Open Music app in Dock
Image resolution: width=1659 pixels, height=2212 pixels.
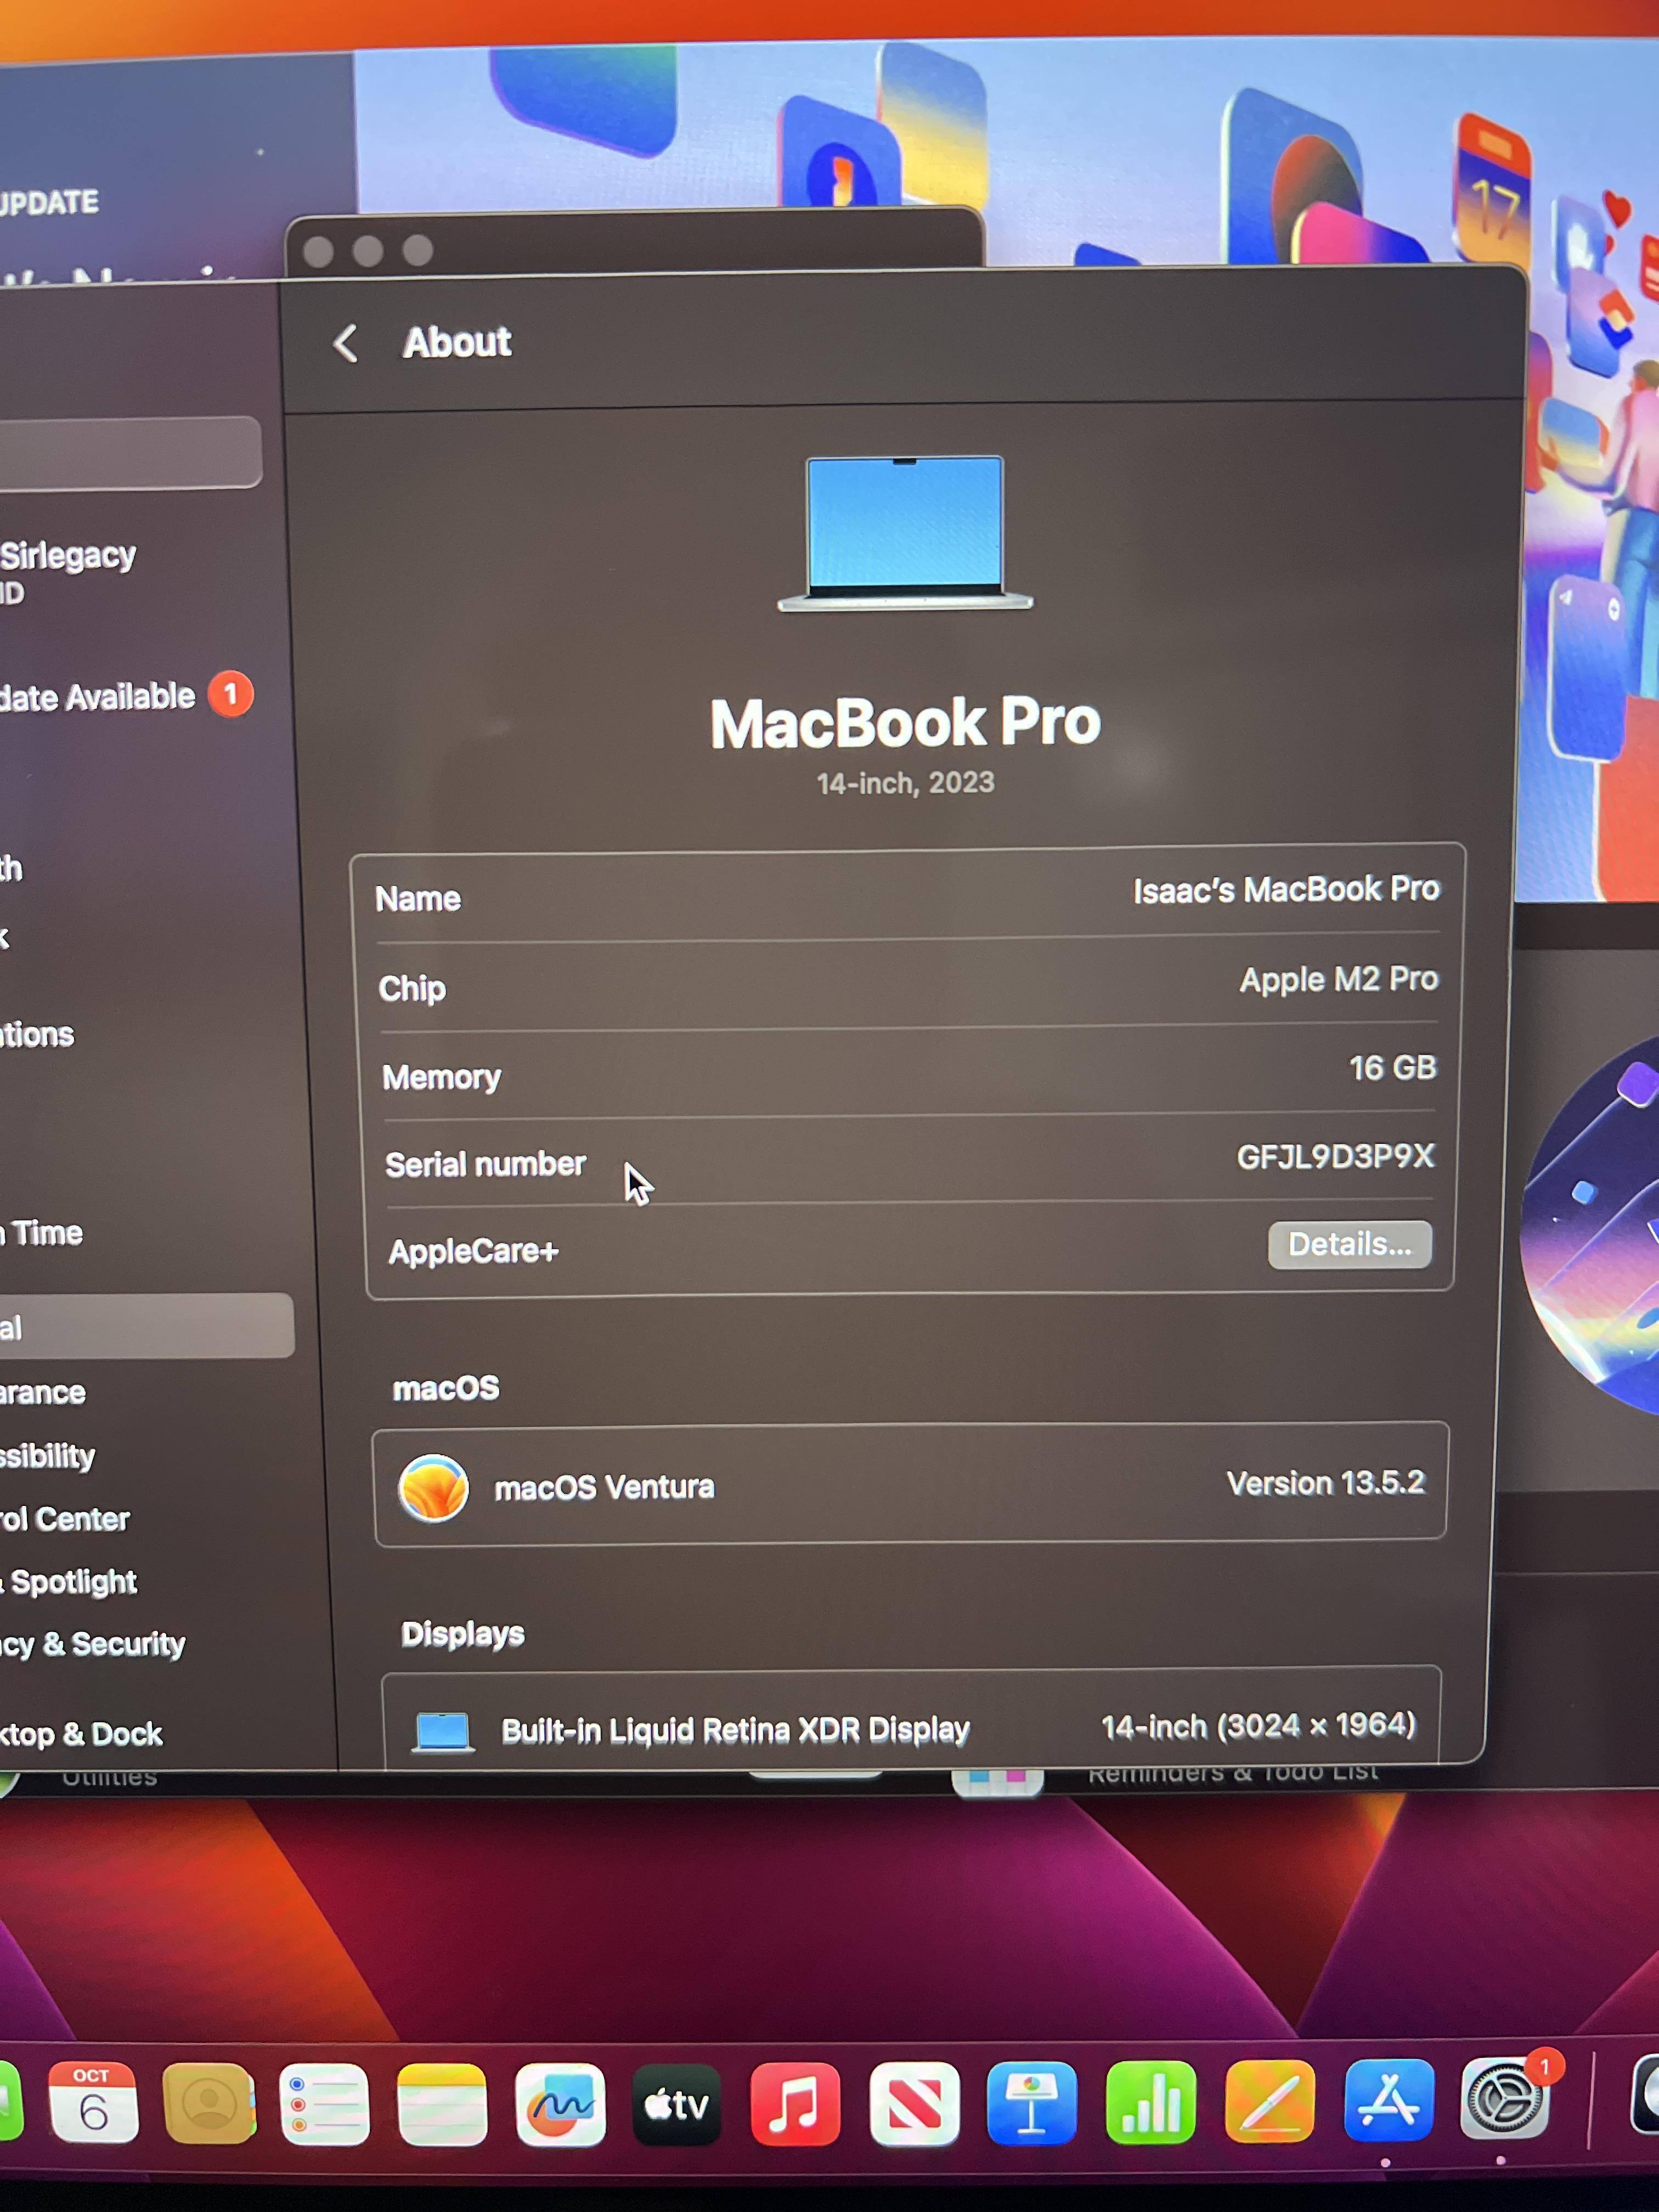(795, 2104)
